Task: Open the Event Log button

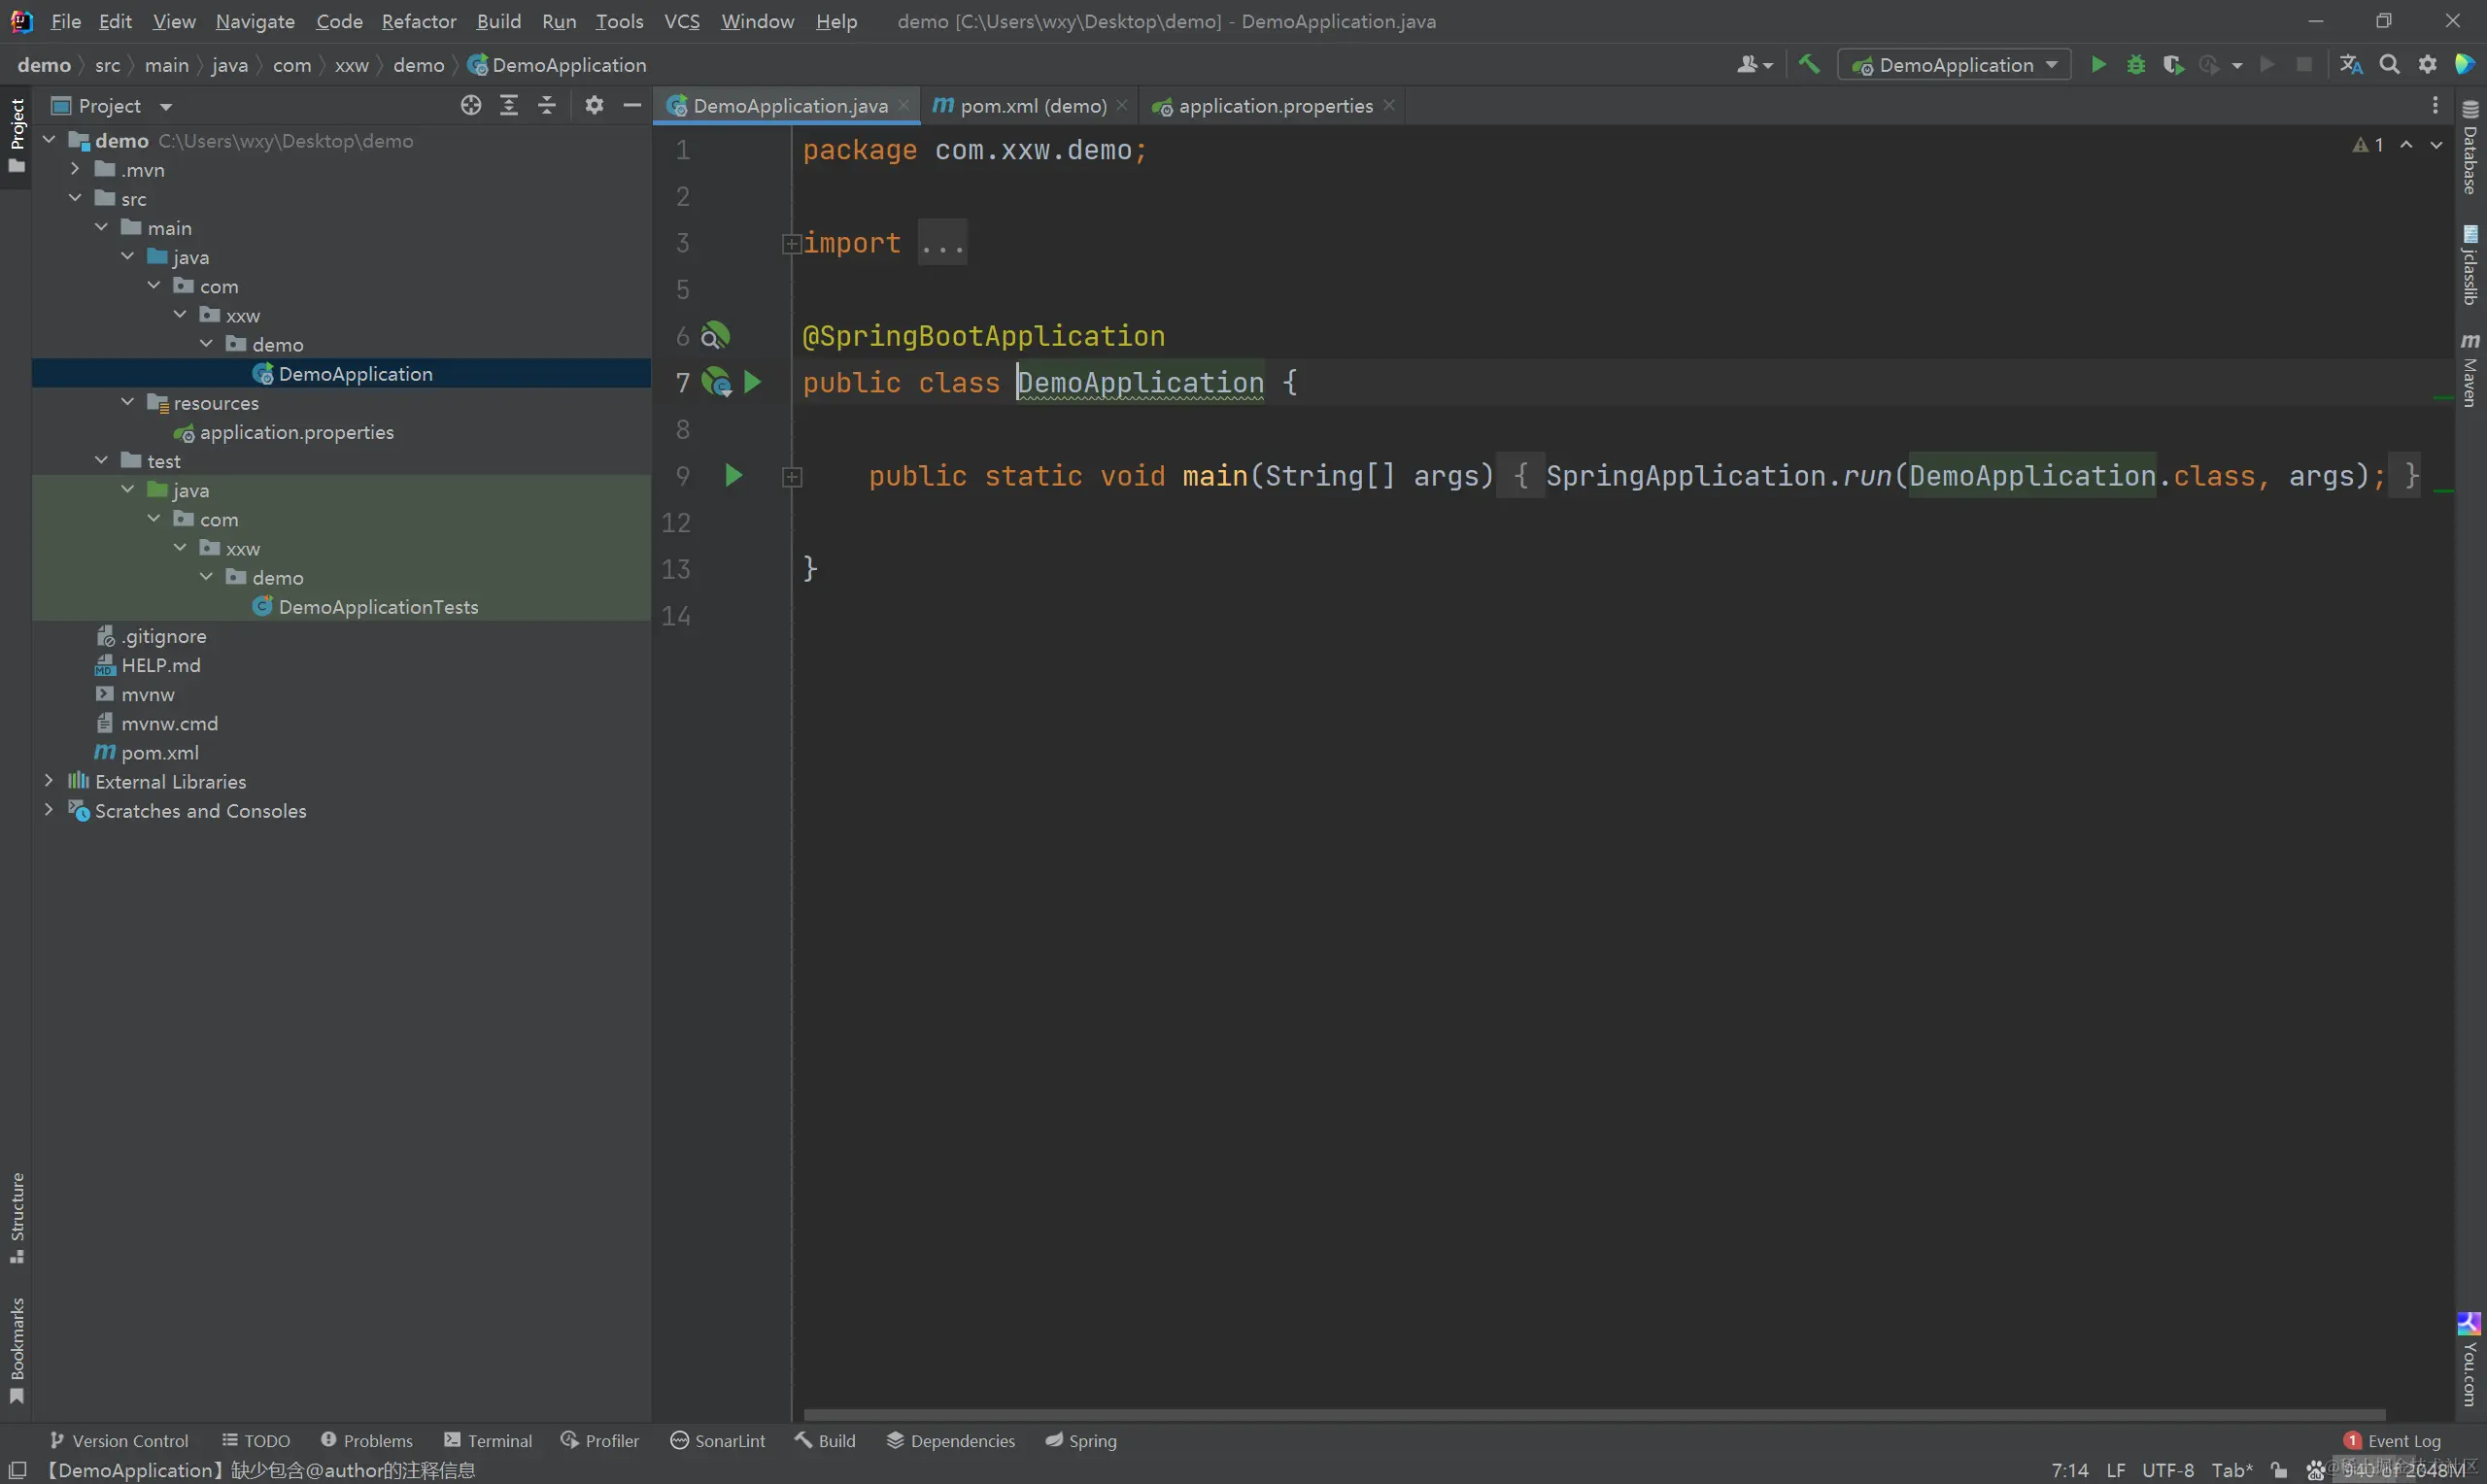Action: (x=2392, y=1440)
